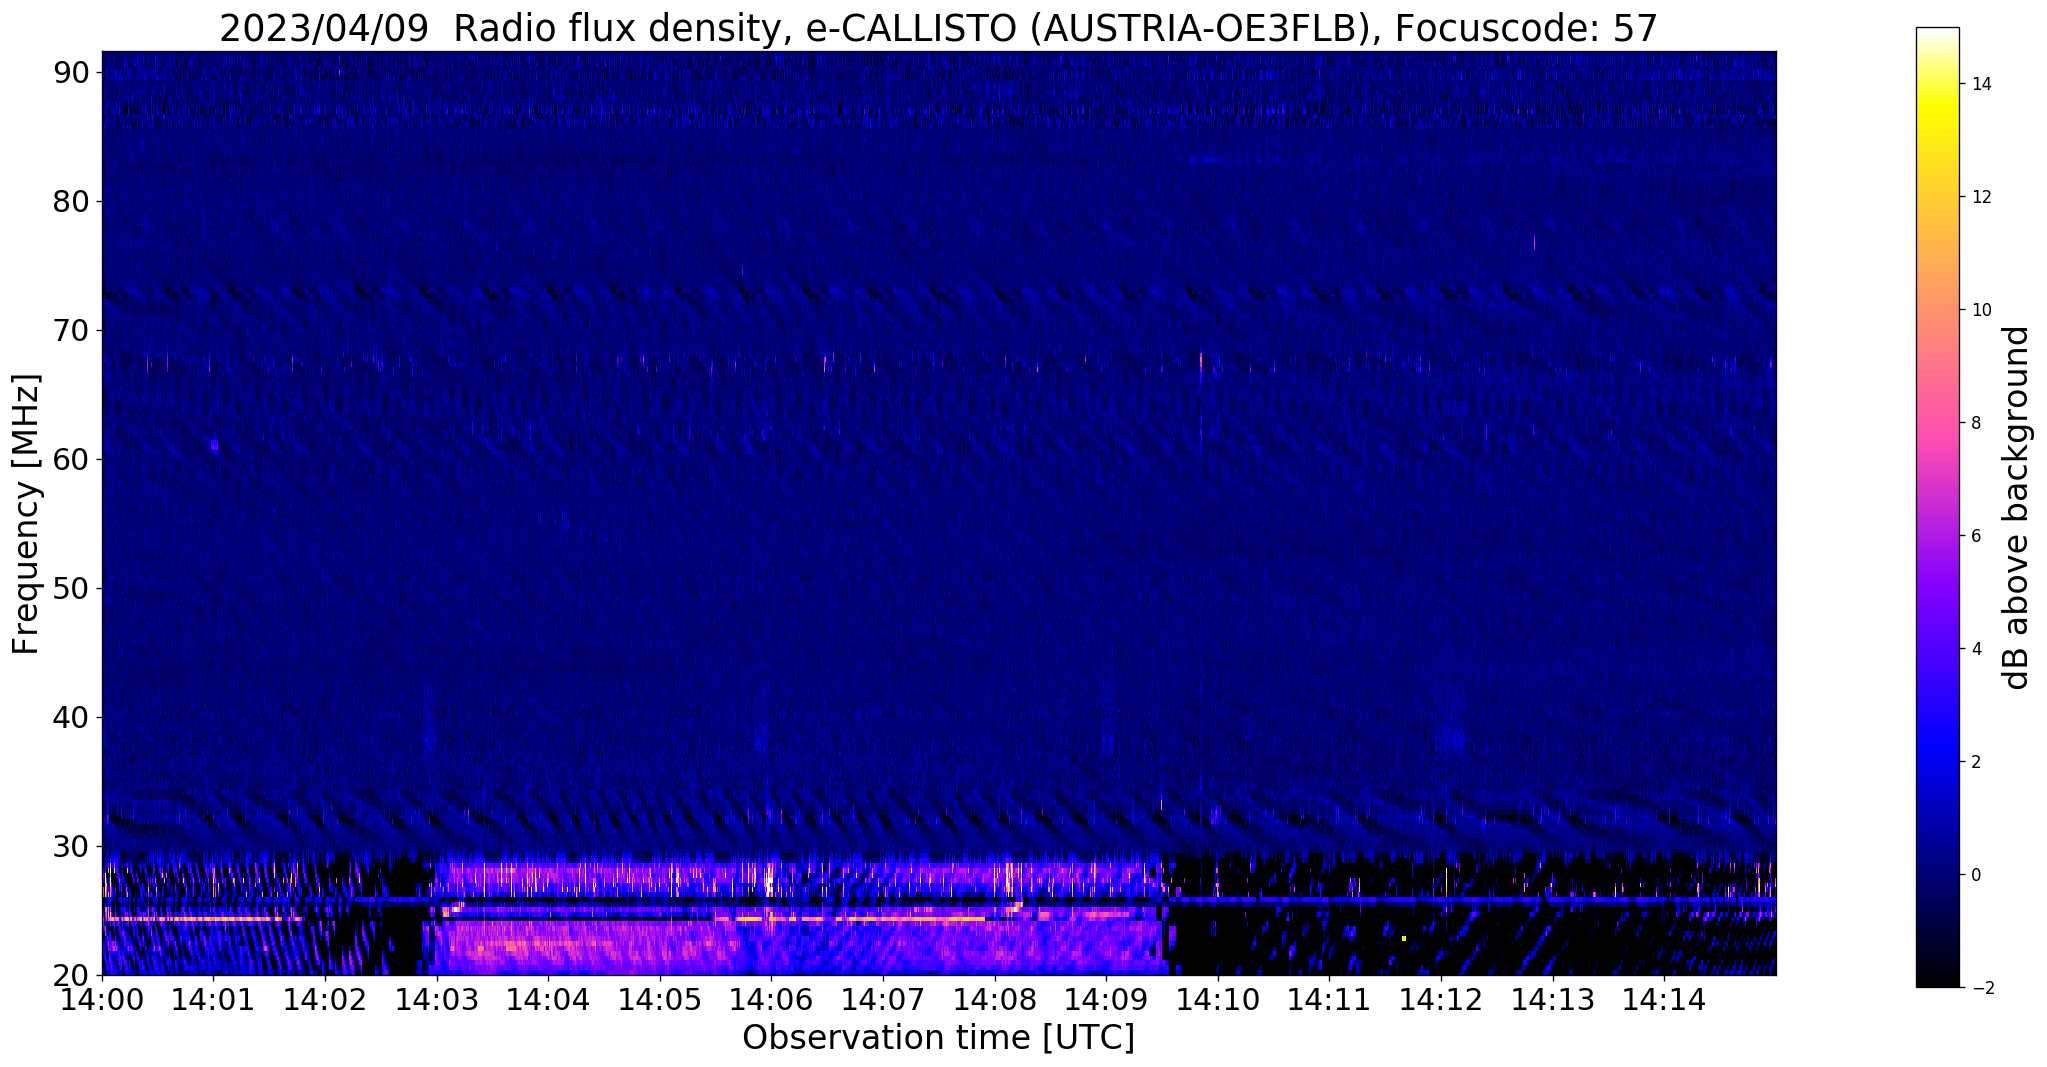Click the colorbar tick label 12

pyautogui.click(x=1980, y=197)
